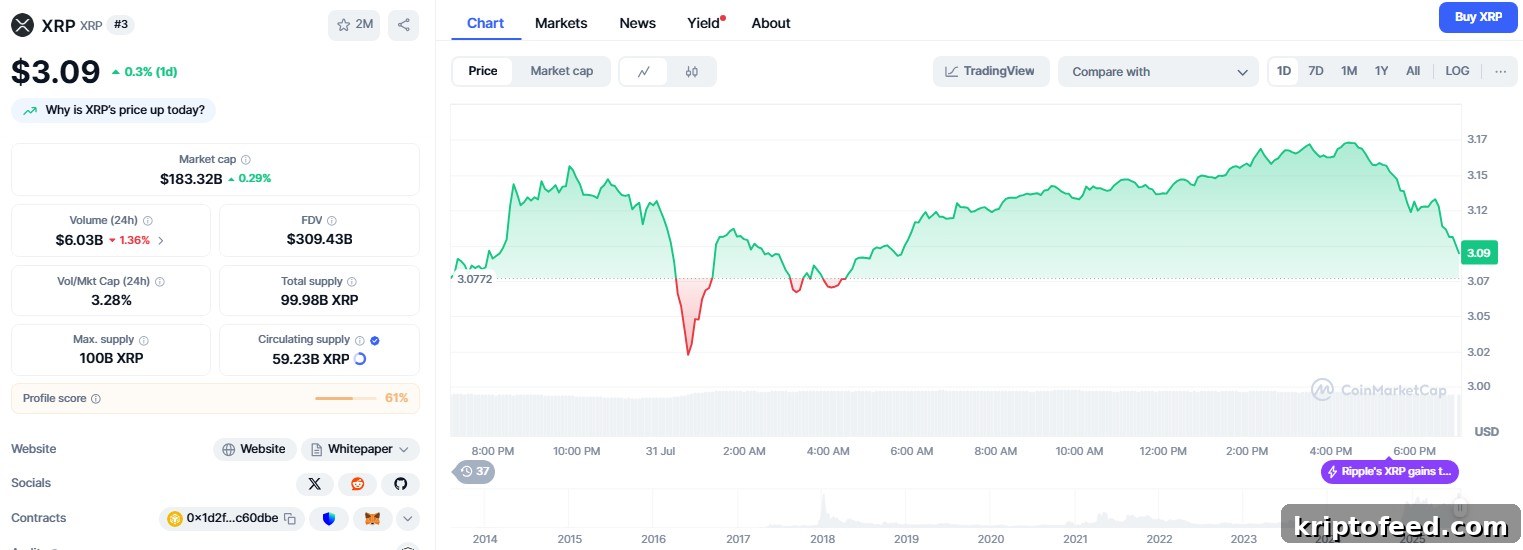Click the XRP coin logo
The width and height of the screenshot is (1523, 550).
22,25
